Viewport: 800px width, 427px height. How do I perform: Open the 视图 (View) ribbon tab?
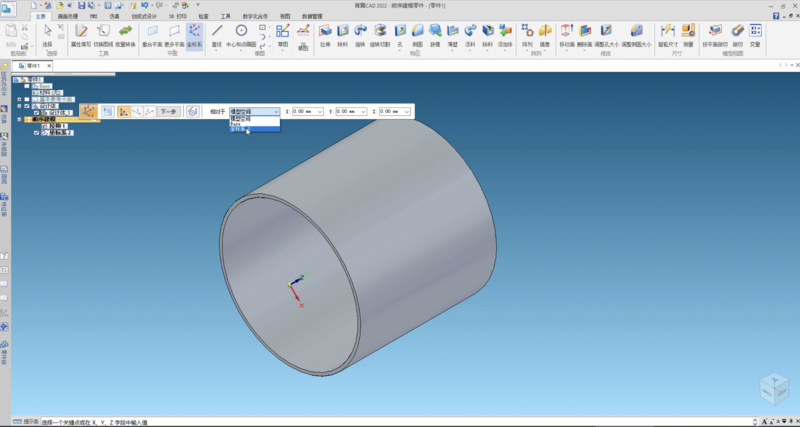pyautogui.click(x=284, y=17)
